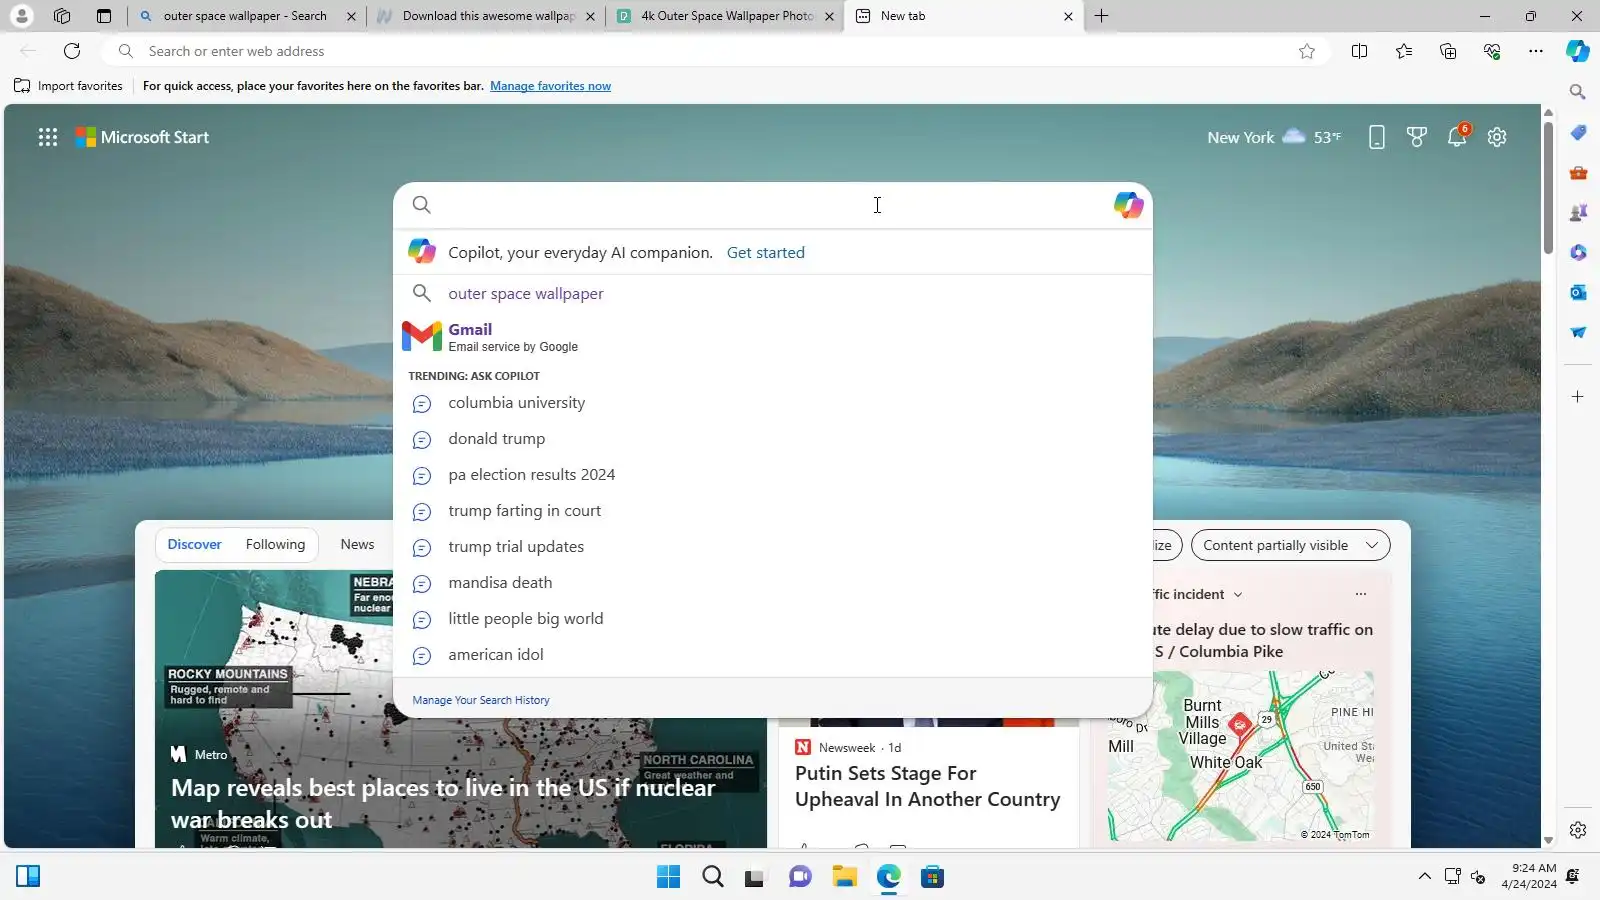Open the sidebar Outlook icon
Screen dimensions: 1600x900
pyautogui.click(x=1578, y=292)
